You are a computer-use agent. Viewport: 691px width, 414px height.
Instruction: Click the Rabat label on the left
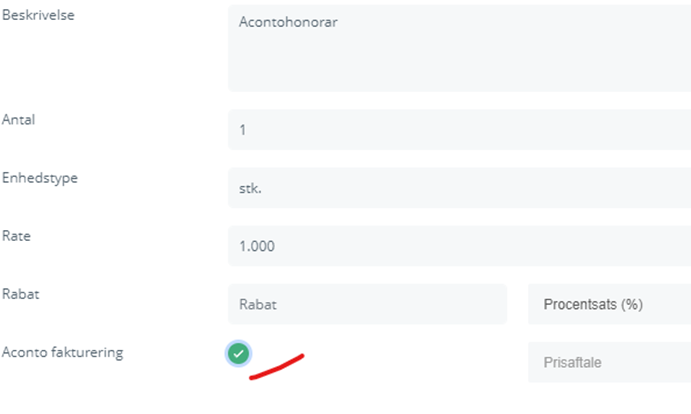[22, 294]
